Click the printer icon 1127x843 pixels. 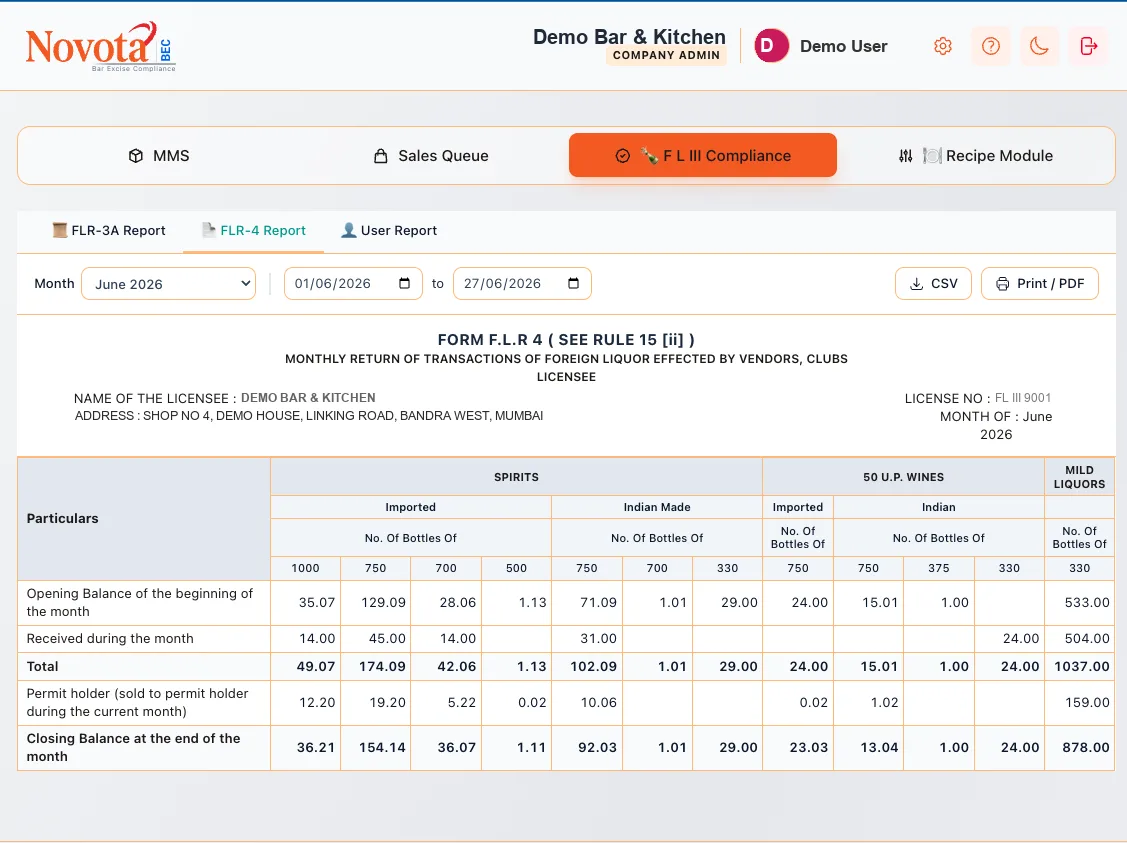pyautogui.click(x=1003, y=284)
